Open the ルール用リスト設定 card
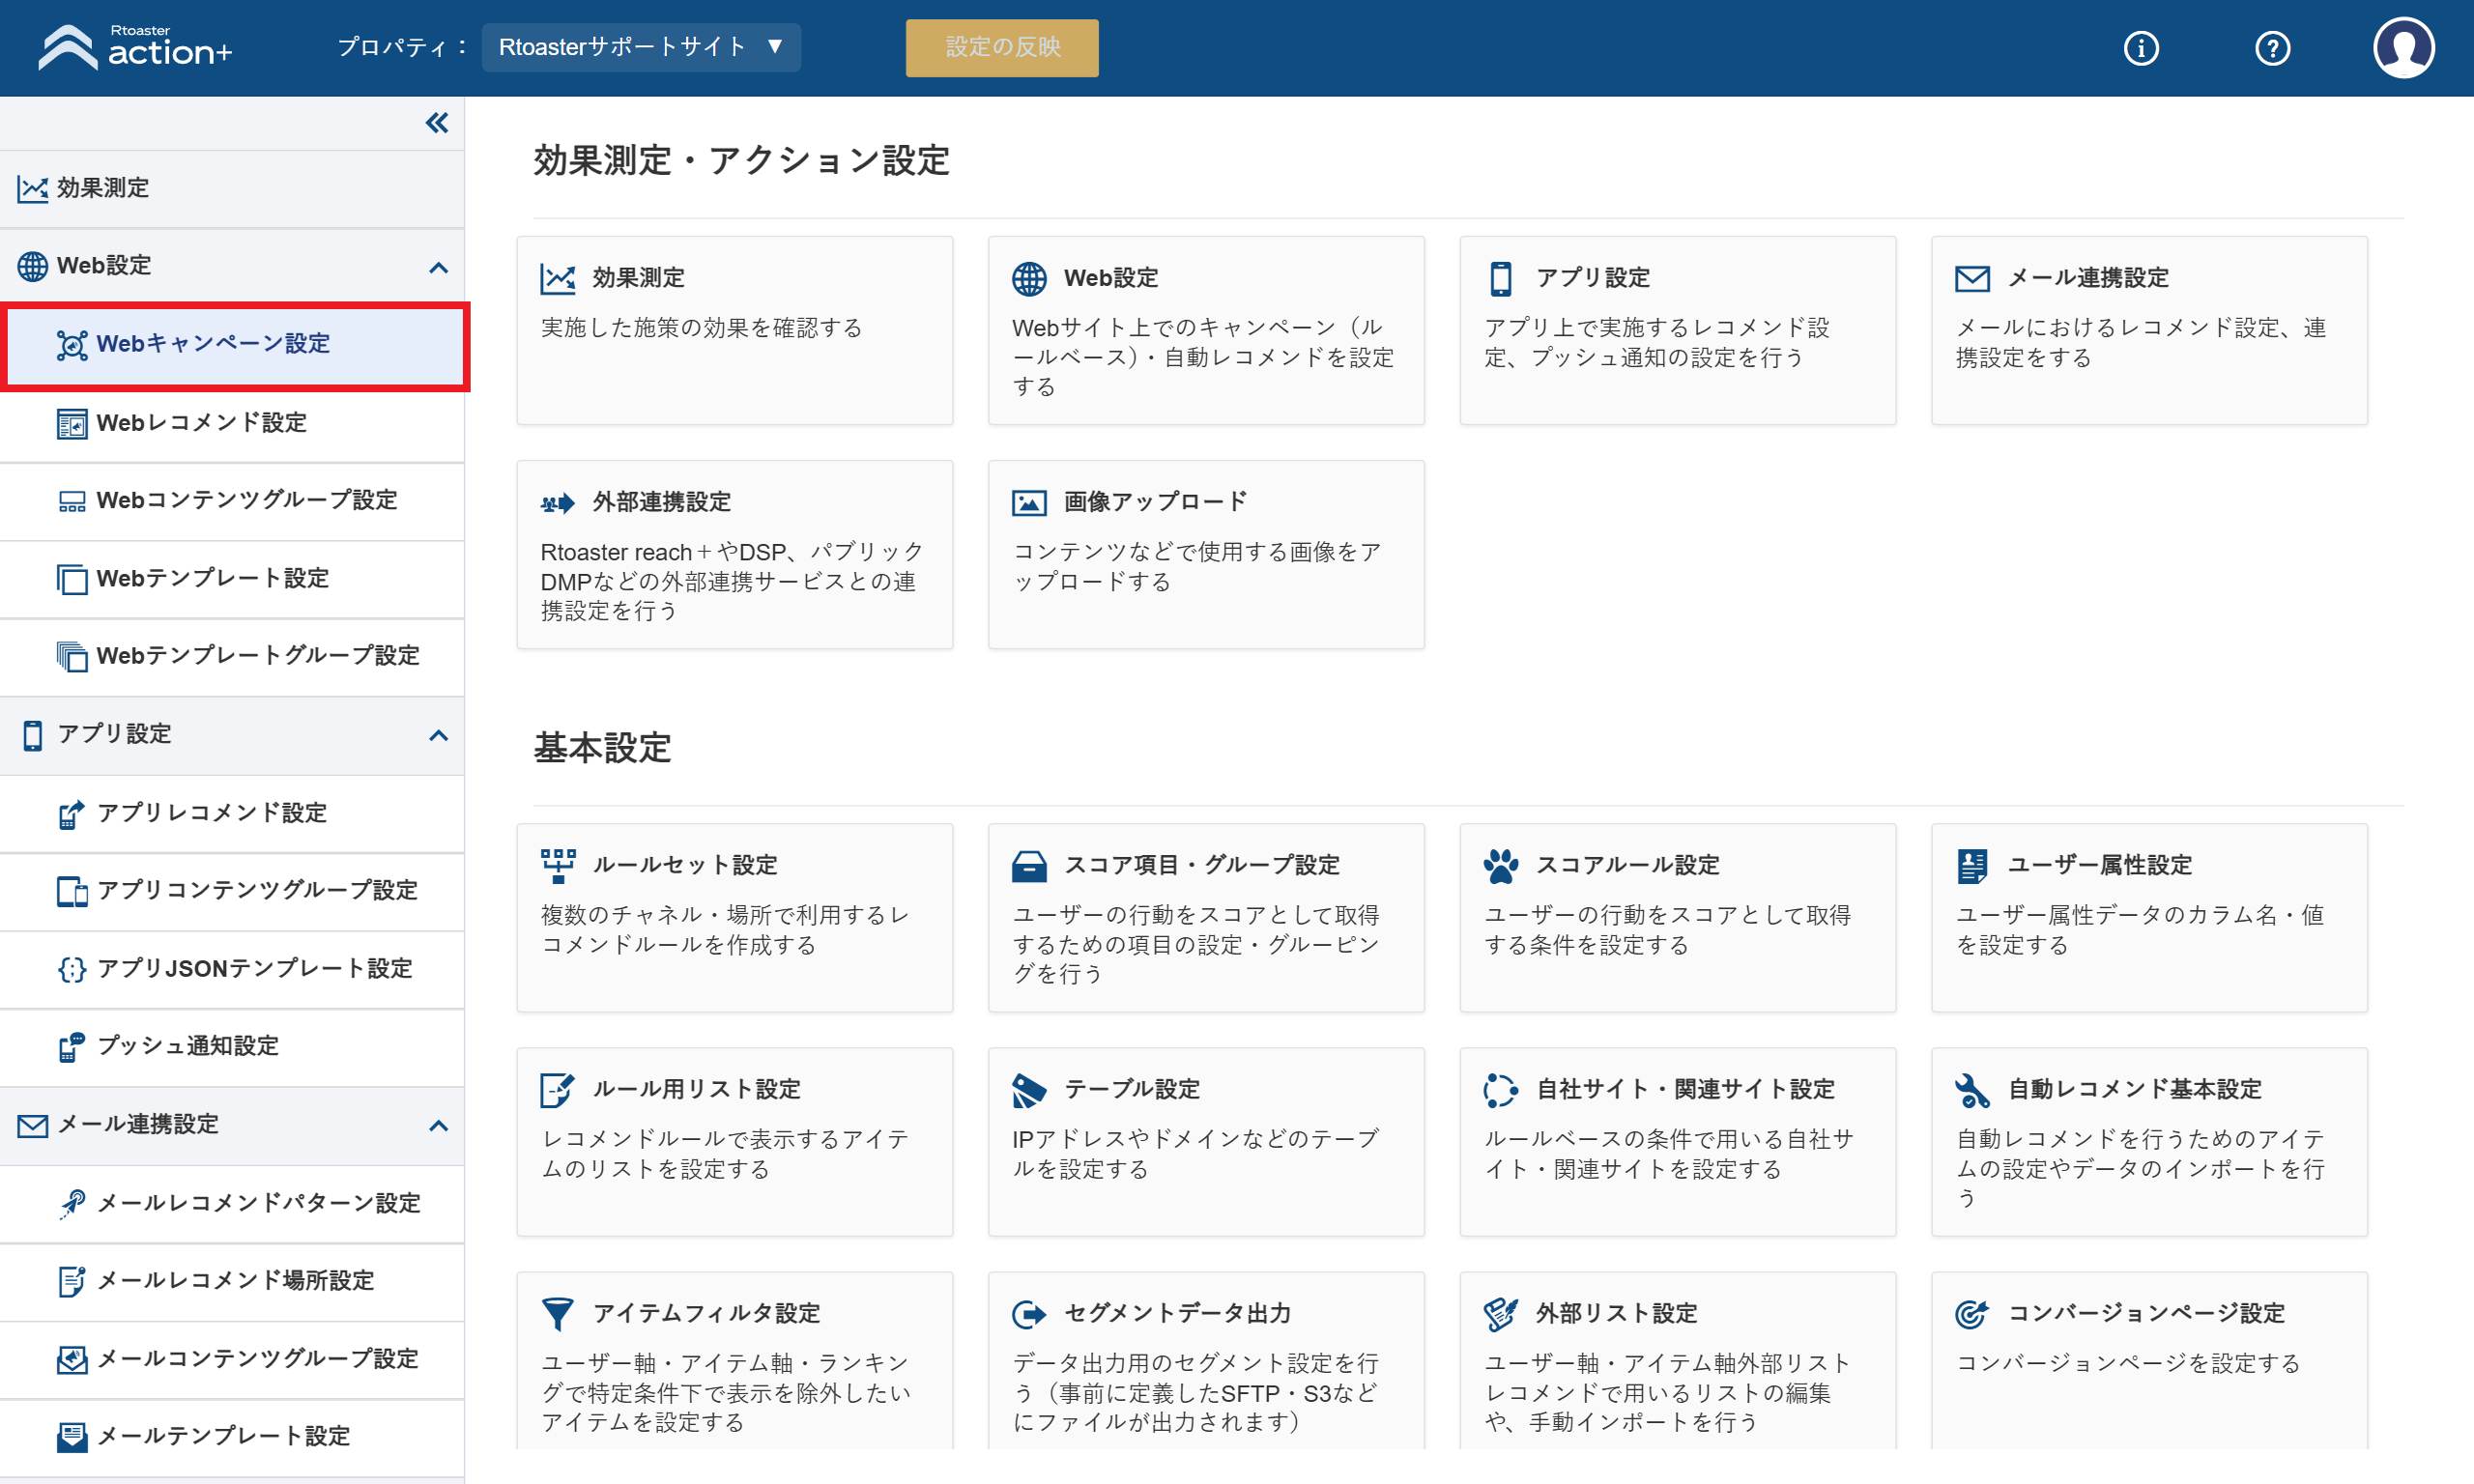Image resolution: width=2474 pixels, height=1484 pixels. (x=735, y=1142)
